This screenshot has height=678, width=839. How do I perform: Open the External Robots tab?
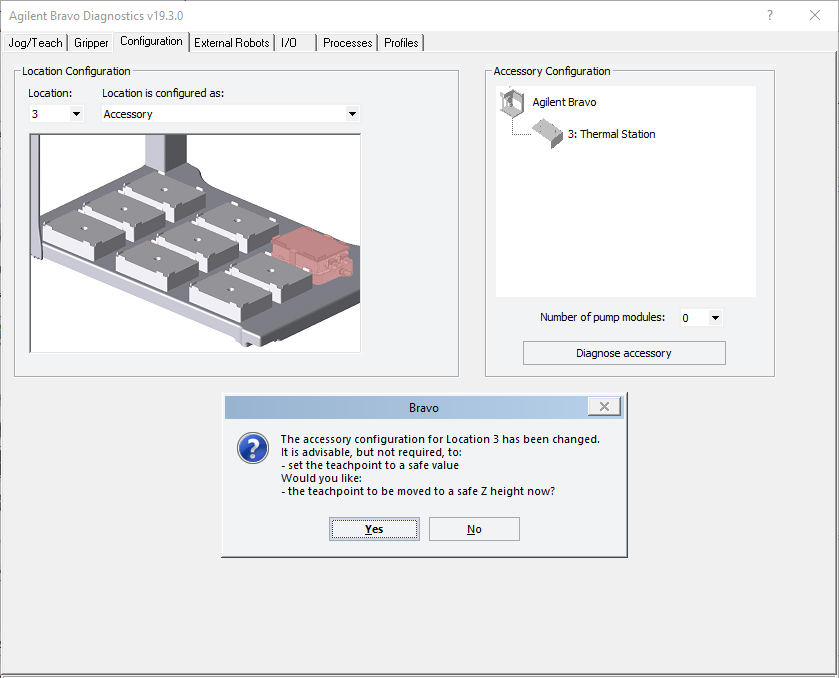pos(232,43)
